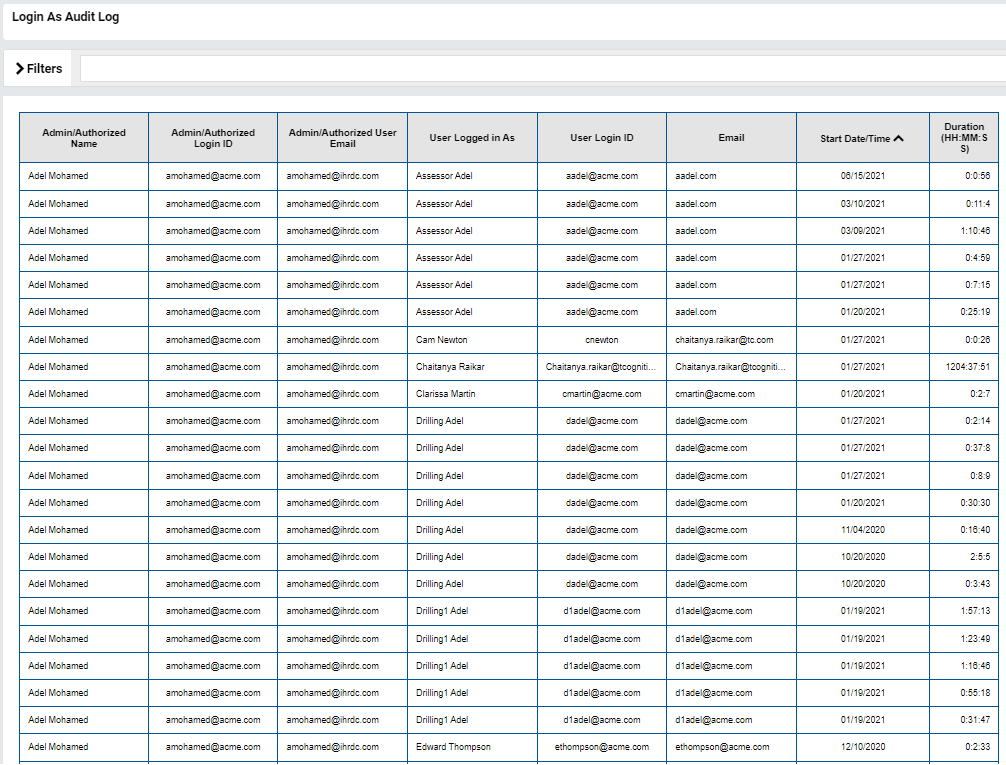Sort by the Email column header
The image size is (1006, 765).
pyautogui.click(x=731, y=138)
